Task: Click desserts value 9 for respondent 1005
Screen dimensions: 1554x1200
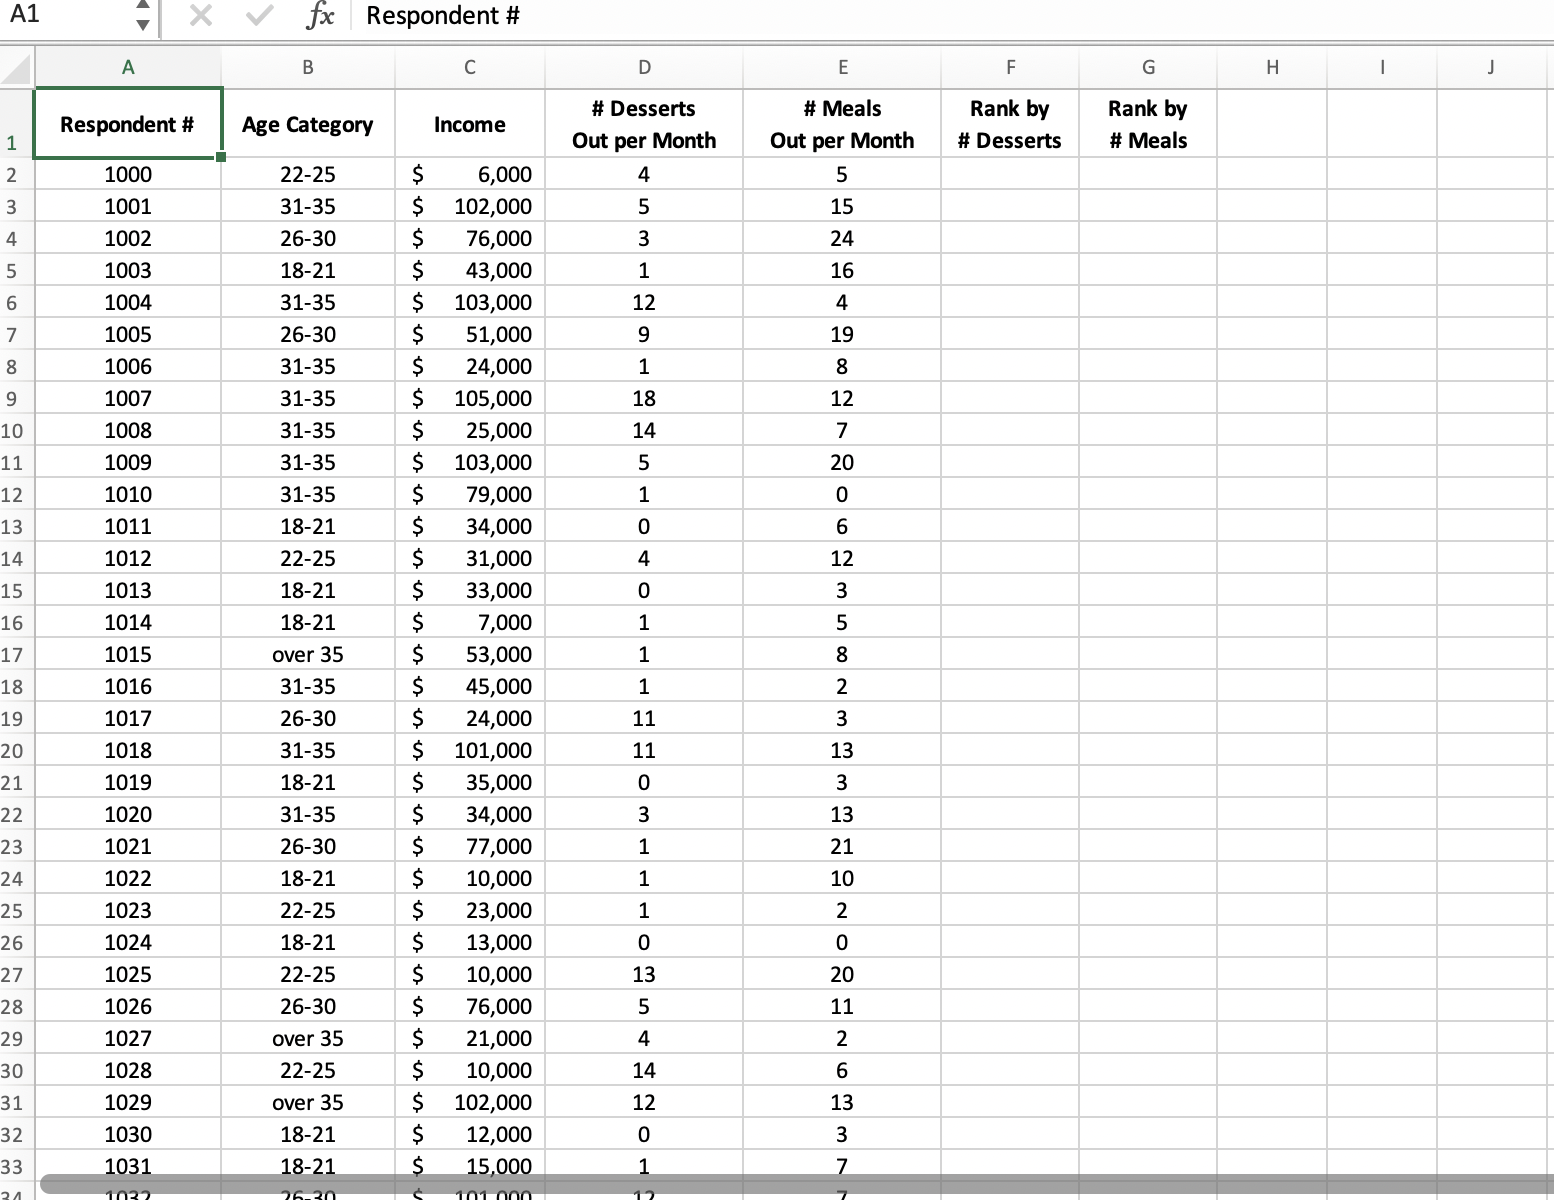Action: point(644,335)
